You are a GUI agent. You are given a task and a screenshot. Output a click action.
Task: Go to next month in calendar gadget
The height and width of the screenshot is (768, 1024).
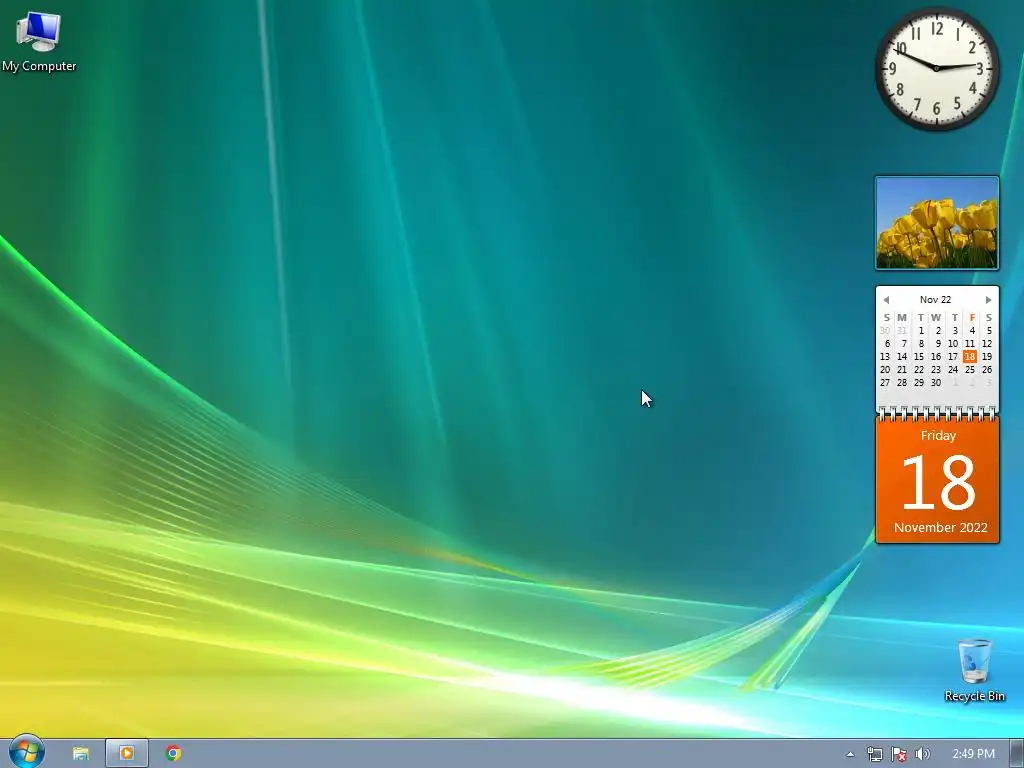[x=988, y=300]
